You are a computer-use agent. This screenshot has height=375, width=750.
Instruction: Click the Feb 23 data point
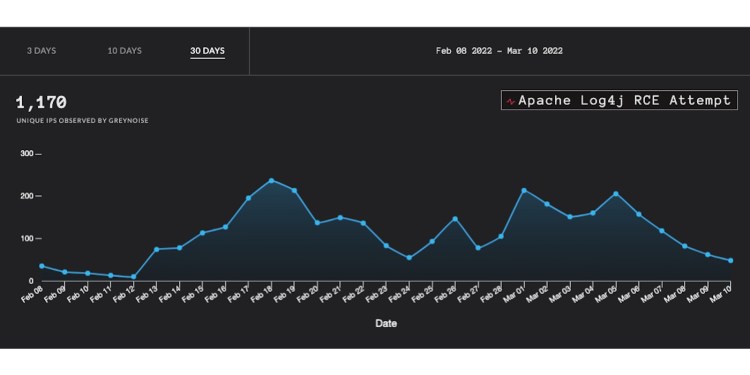(386, 246)
